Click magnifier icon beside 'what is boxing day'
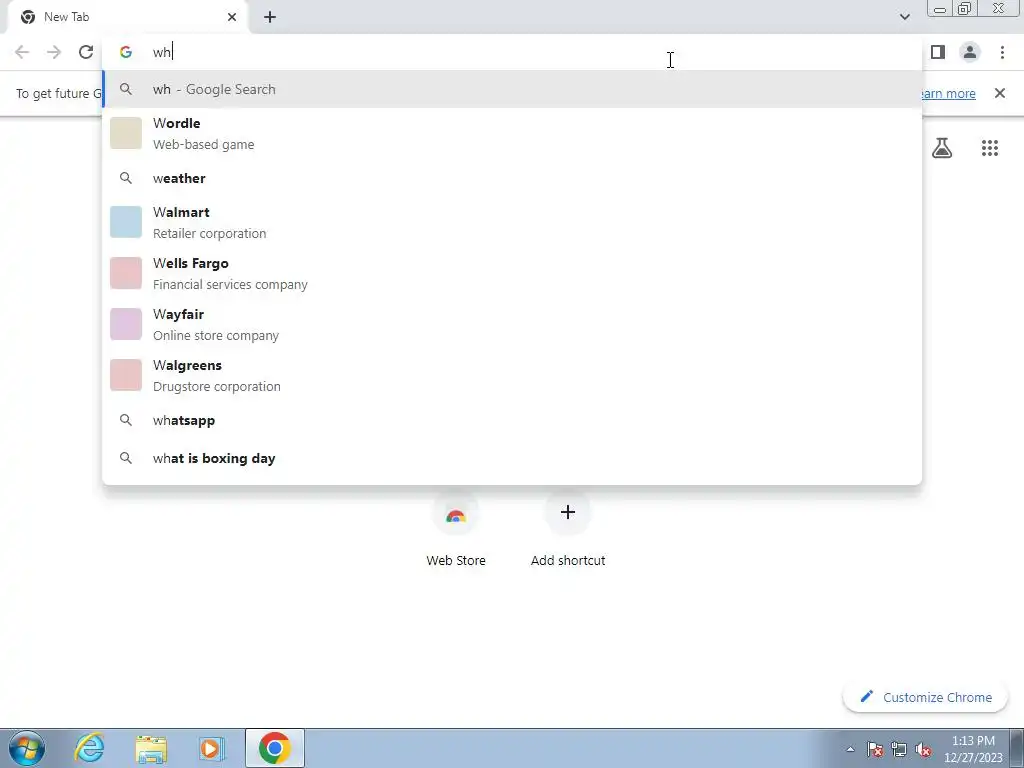Screen dimensions: 1024x768 [x=126, y=458]
